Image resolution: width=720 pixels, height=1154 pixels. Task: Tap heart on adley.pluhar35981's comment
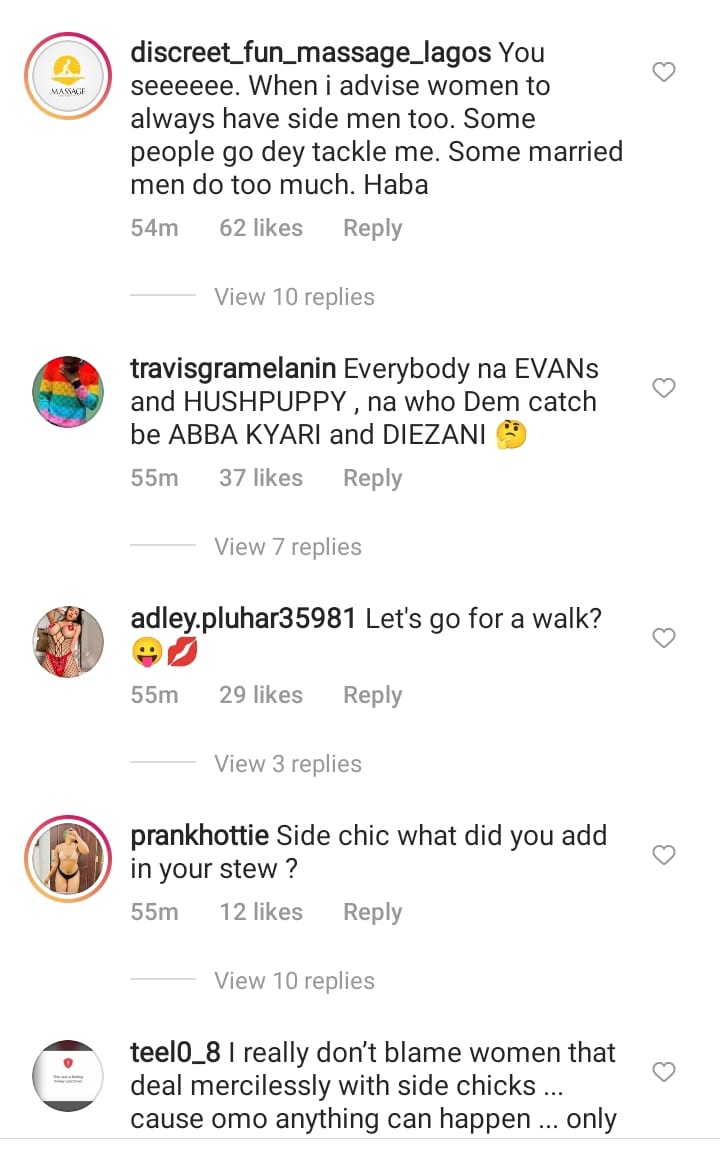click(664, 638)
